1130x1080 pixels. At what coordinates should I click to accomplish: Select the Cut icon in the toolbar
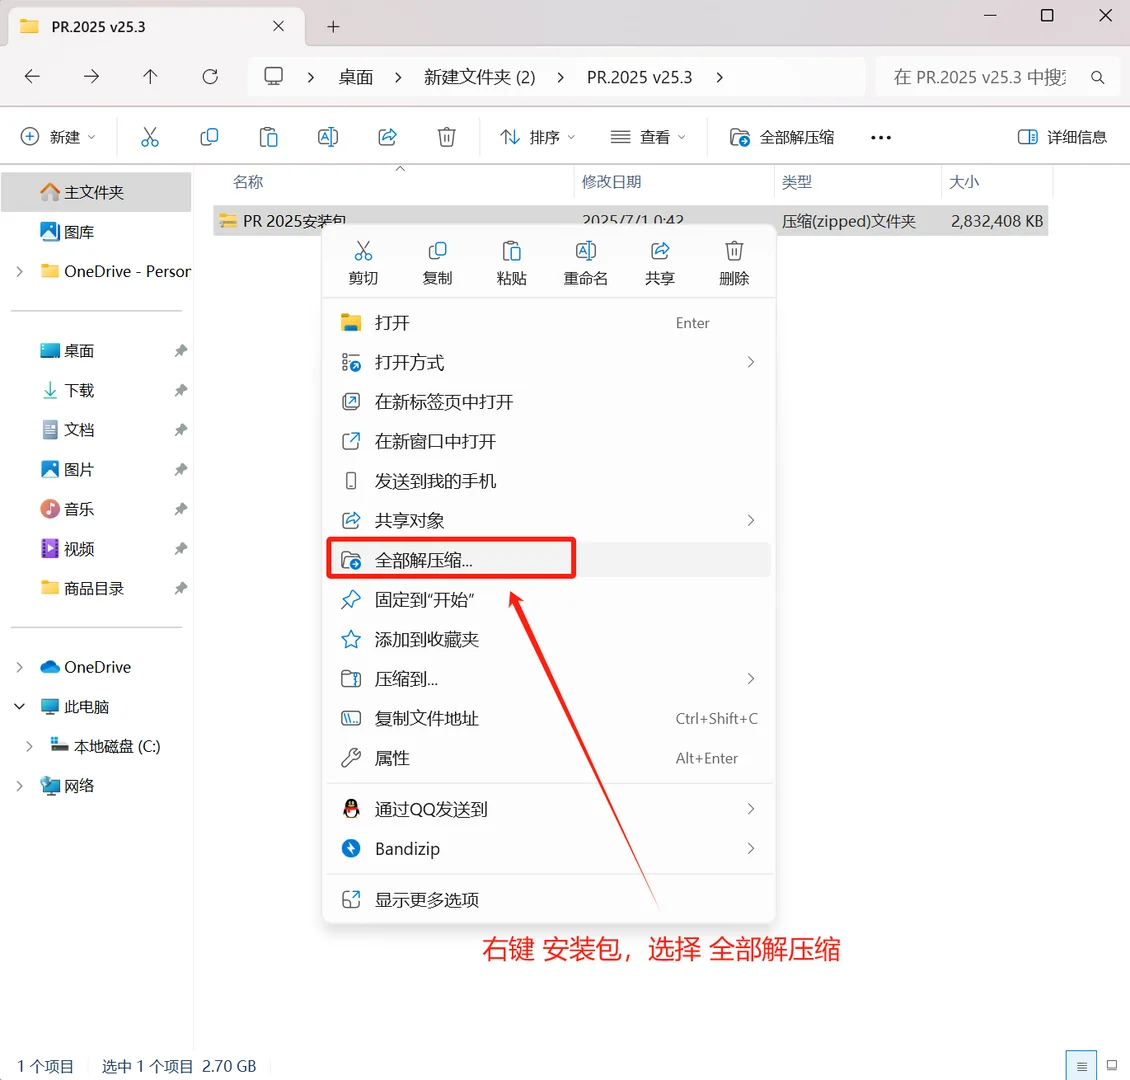[150, 136]
